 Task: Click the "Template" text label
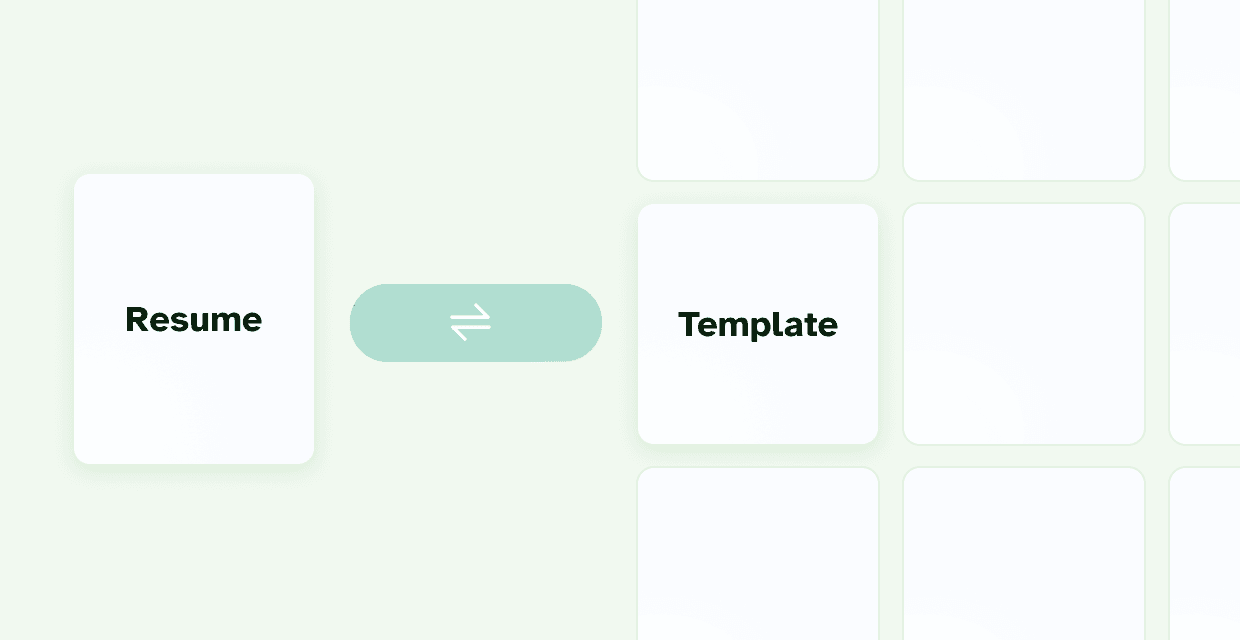(758, 325)
